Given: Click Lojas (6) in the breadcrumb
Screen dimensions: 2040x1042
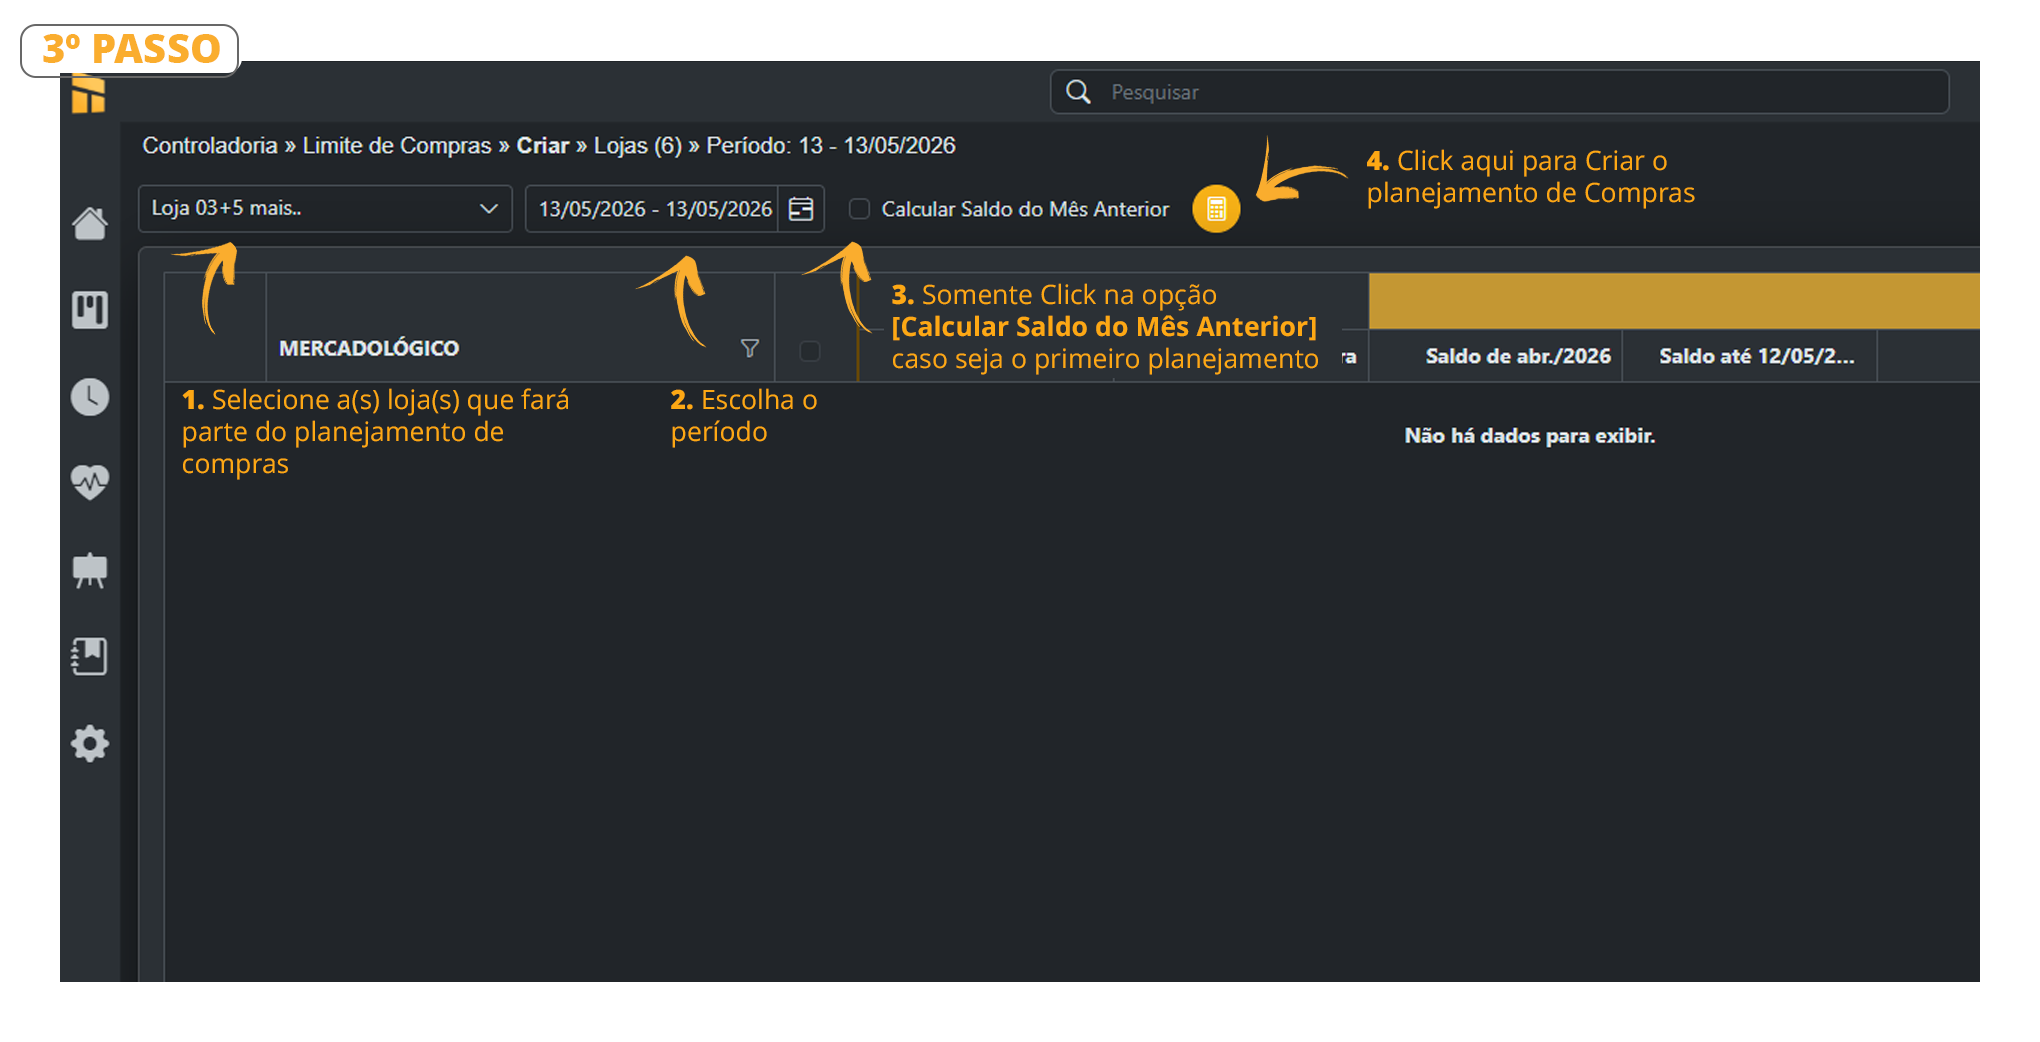Looking at the screenshot, I should pos(638,146).
